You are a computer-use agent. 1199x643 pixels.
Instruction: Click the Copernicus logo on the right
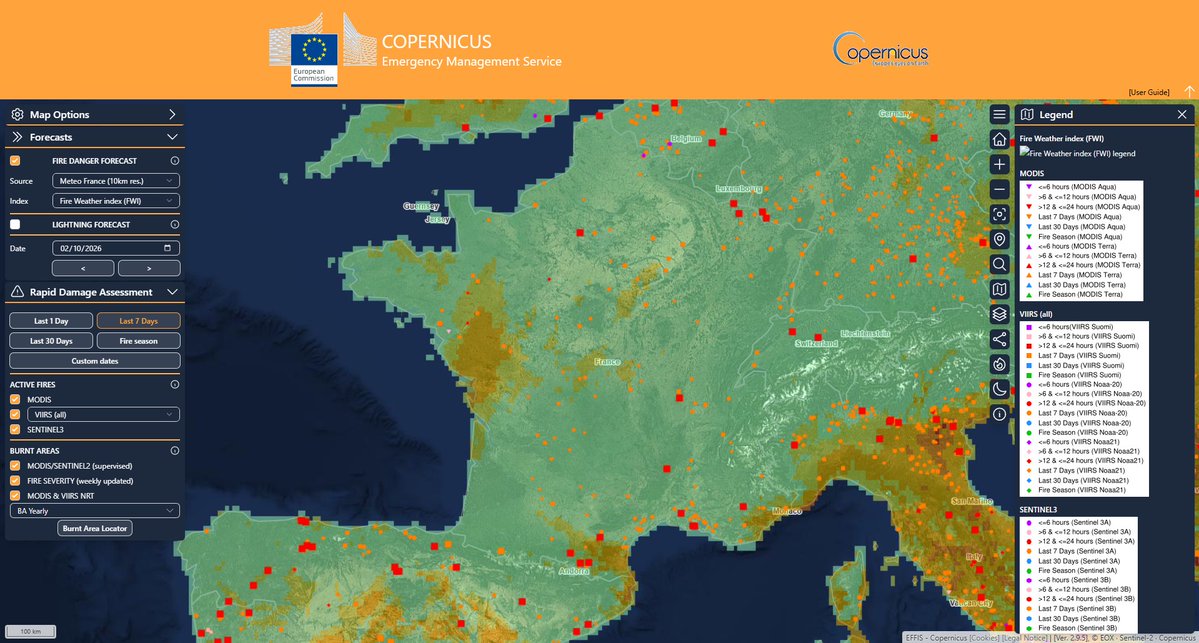pyautogui.click(x=880, y=49)
